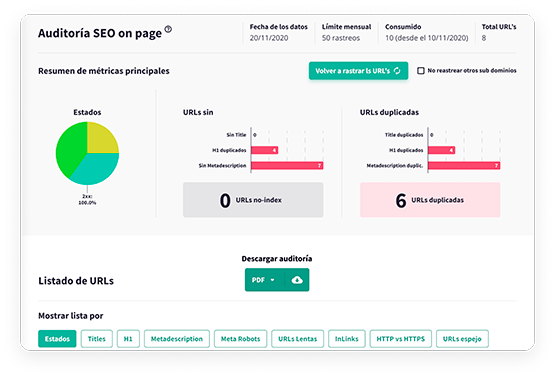Click the Volver a rastrar URL's button
Viewport: 555px width, 377px height.
point(358,71)
